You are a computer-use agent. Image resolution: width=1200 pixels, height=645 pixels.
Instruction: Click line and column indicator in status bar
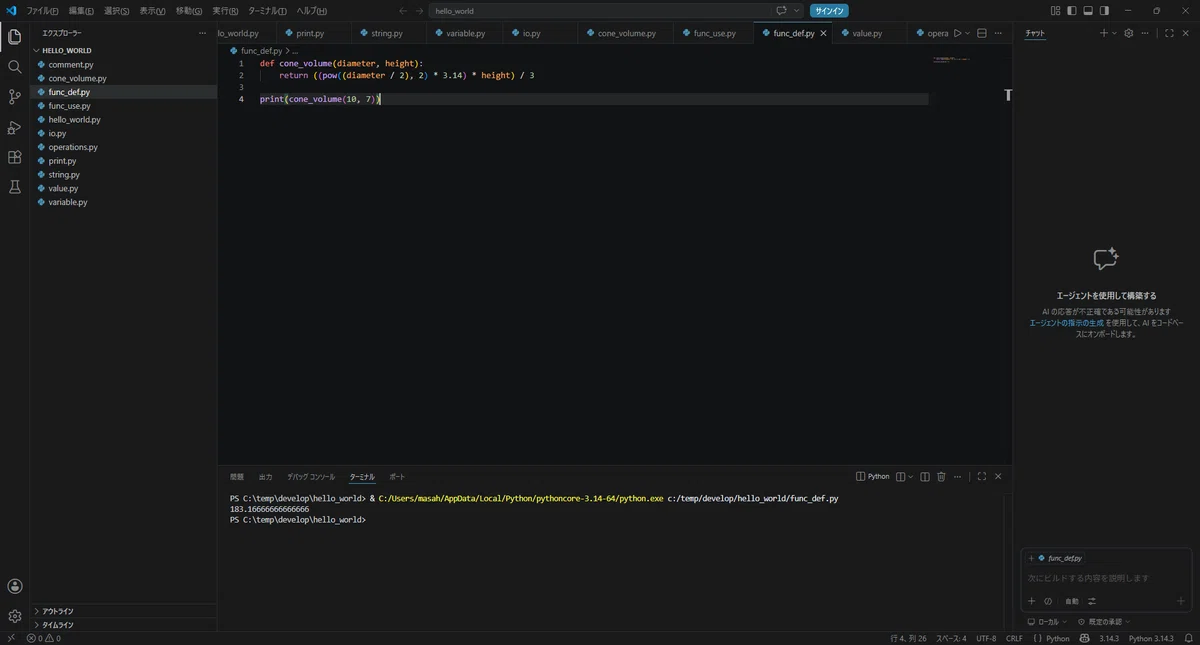[x=908, y=638]
